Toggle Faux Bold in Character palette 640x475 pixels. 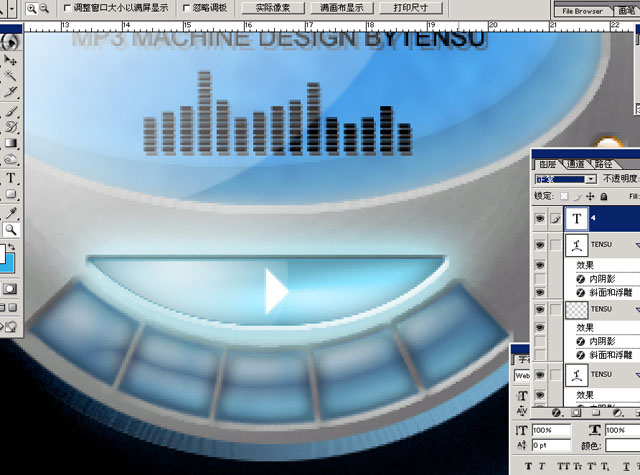(x=529, y=466)
